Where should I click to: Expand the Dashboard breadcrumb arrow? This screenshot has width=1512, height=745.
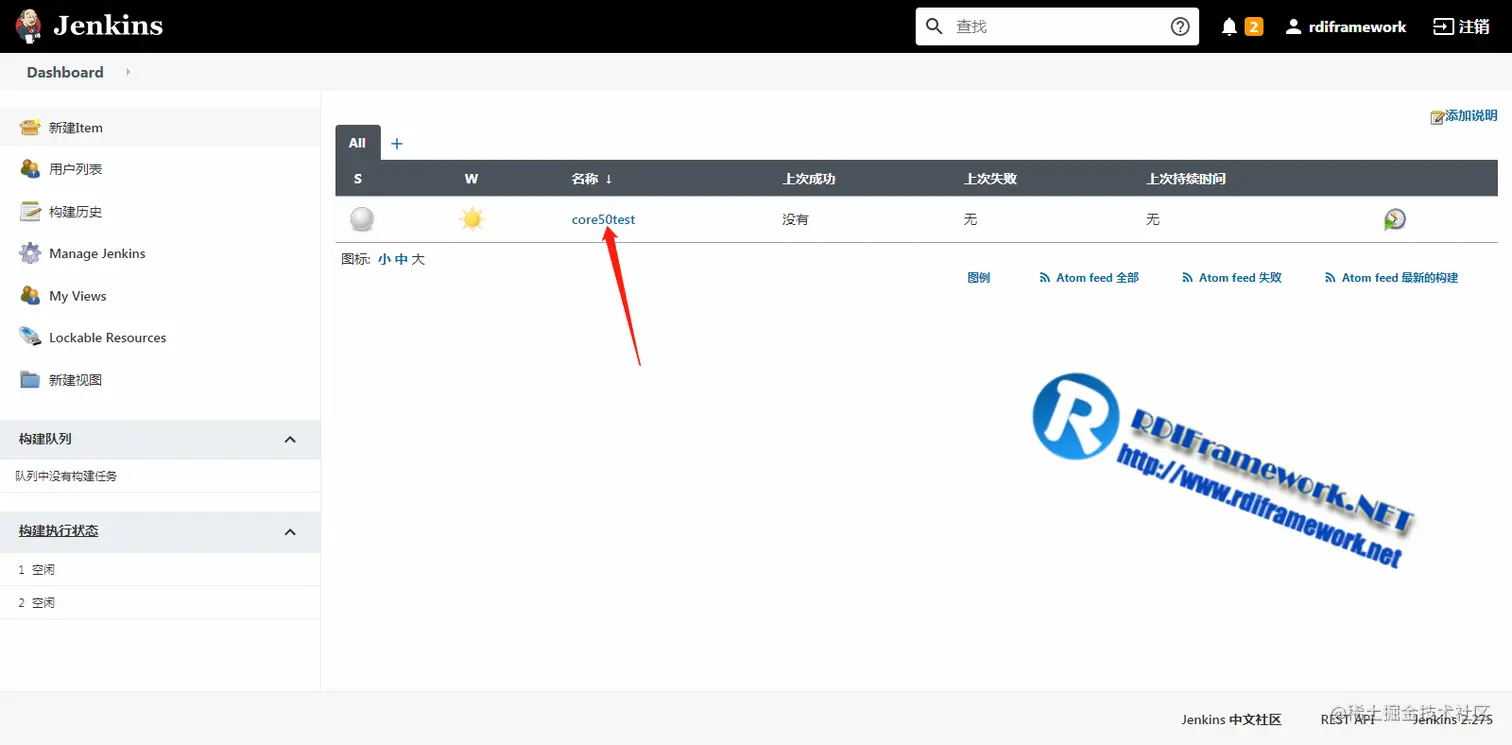click(x=128, y=72)
